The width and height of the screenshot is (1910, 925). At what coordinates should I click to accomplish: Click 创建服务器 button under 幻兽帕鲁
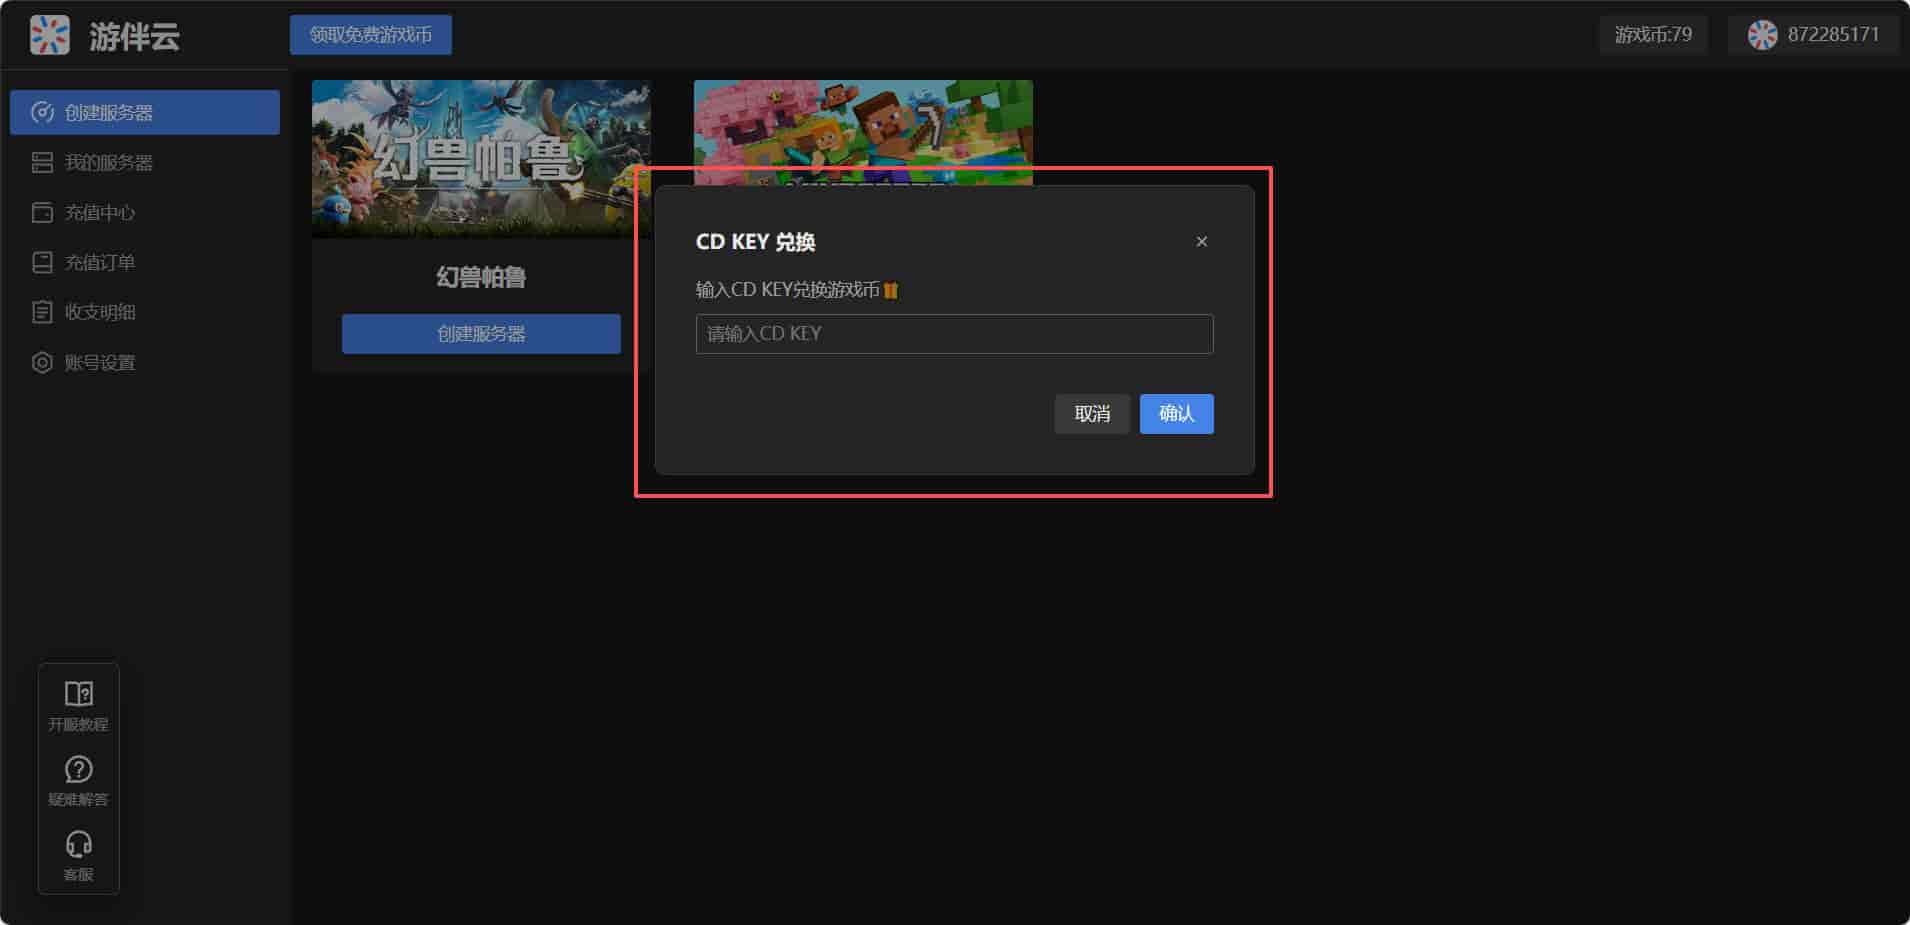pos(481,334)
